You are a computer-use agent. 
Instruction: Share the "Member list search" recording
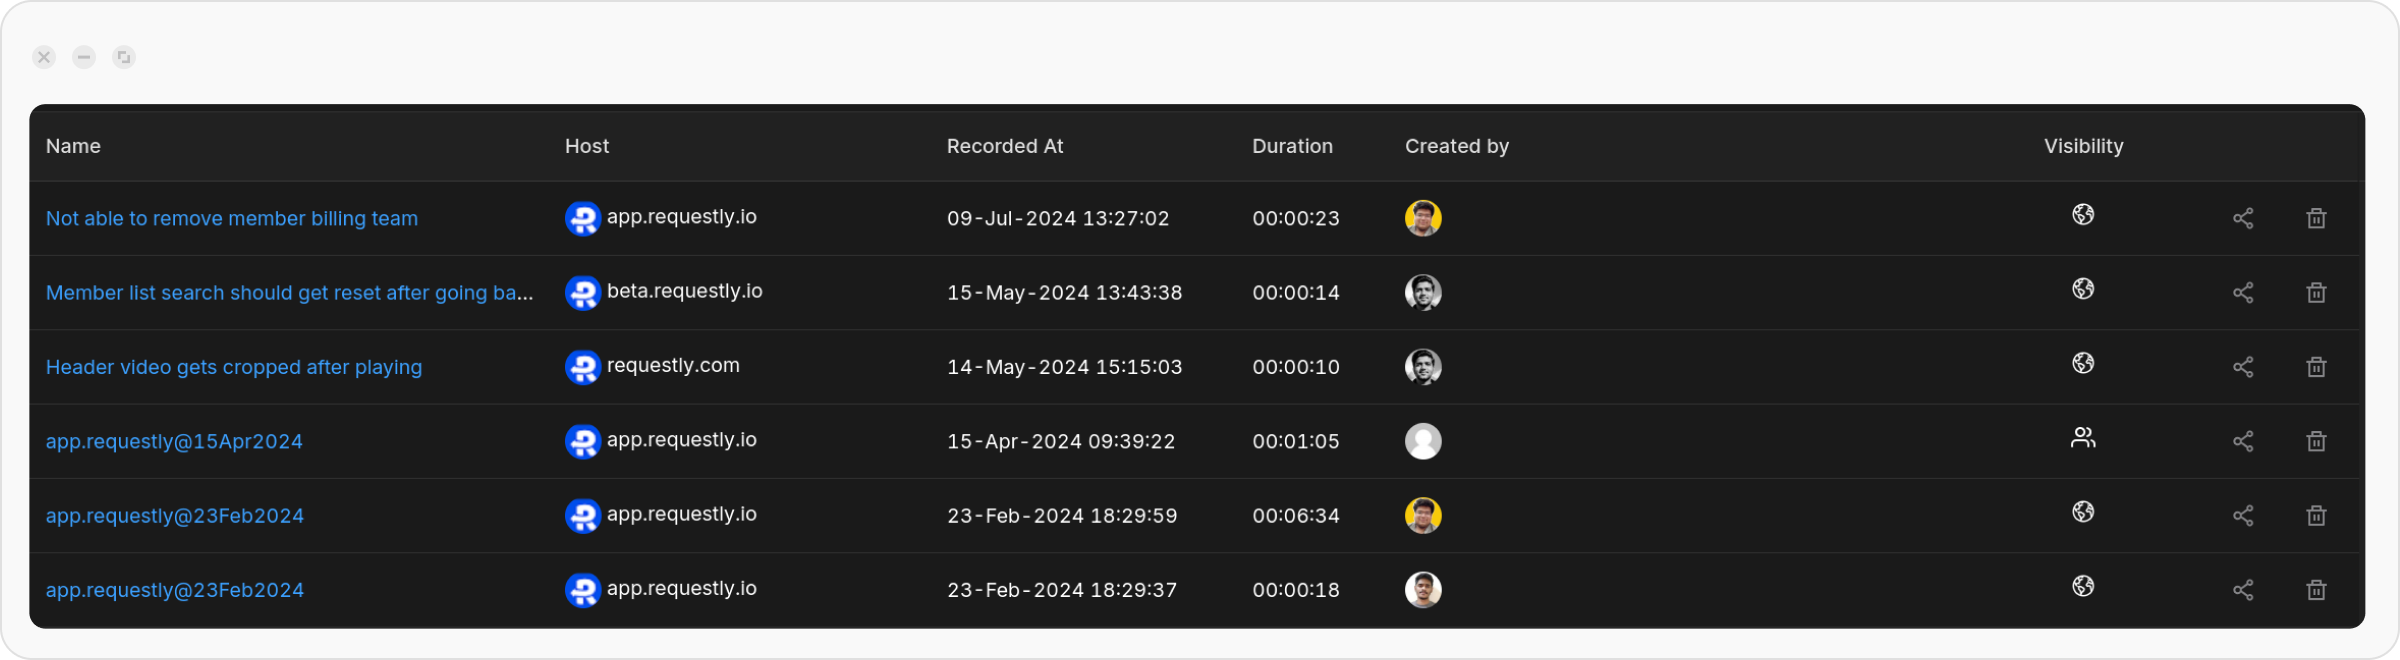(2243, 292)
